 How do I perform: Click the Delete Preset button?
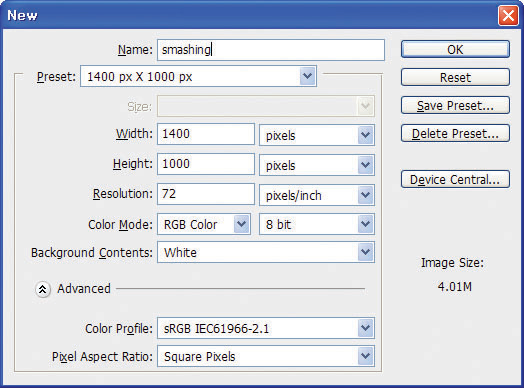[455, 133]
